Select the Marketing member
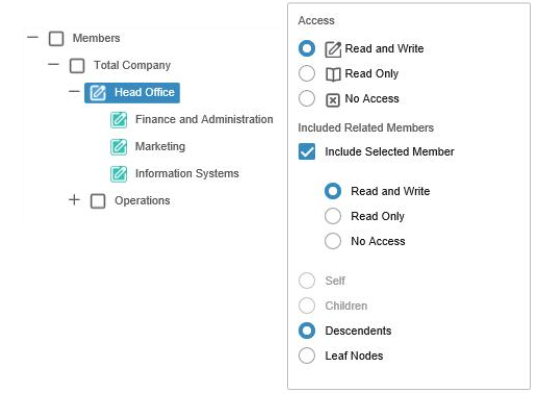Viewport: 537px width, 398px height. click(x=160, y=147)
